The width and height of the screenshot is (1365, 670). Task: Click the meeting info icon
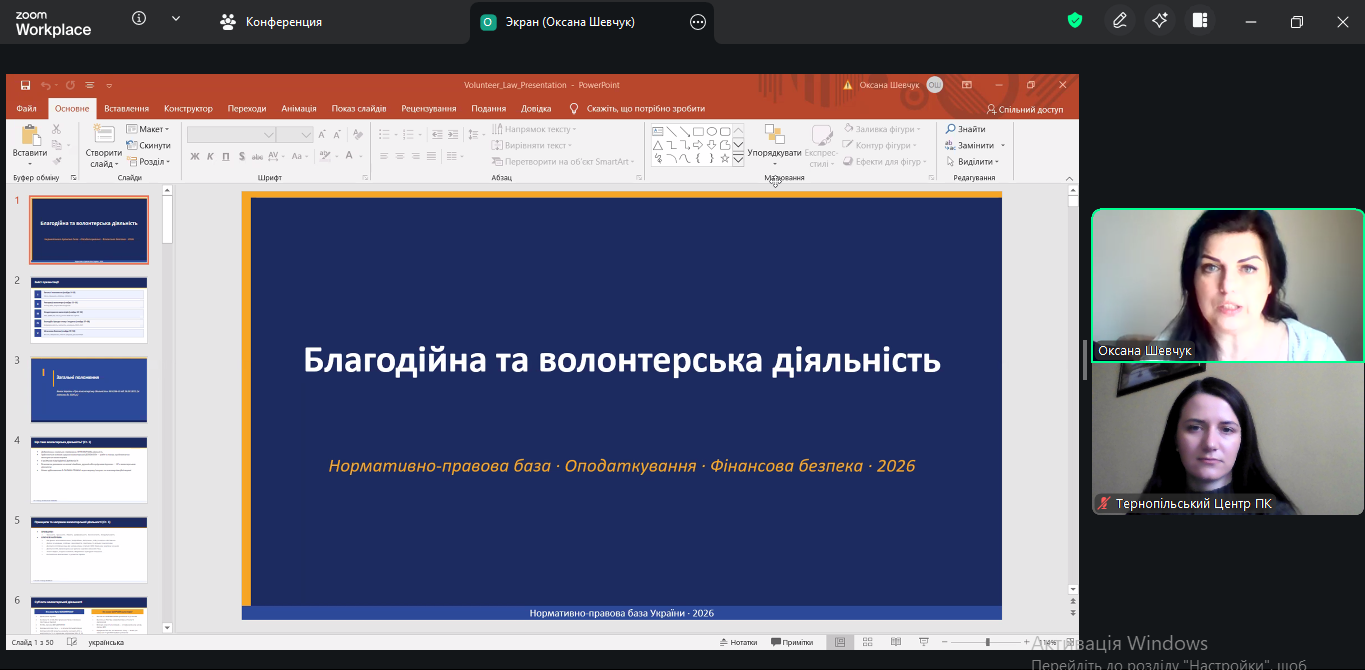point(139,19)
